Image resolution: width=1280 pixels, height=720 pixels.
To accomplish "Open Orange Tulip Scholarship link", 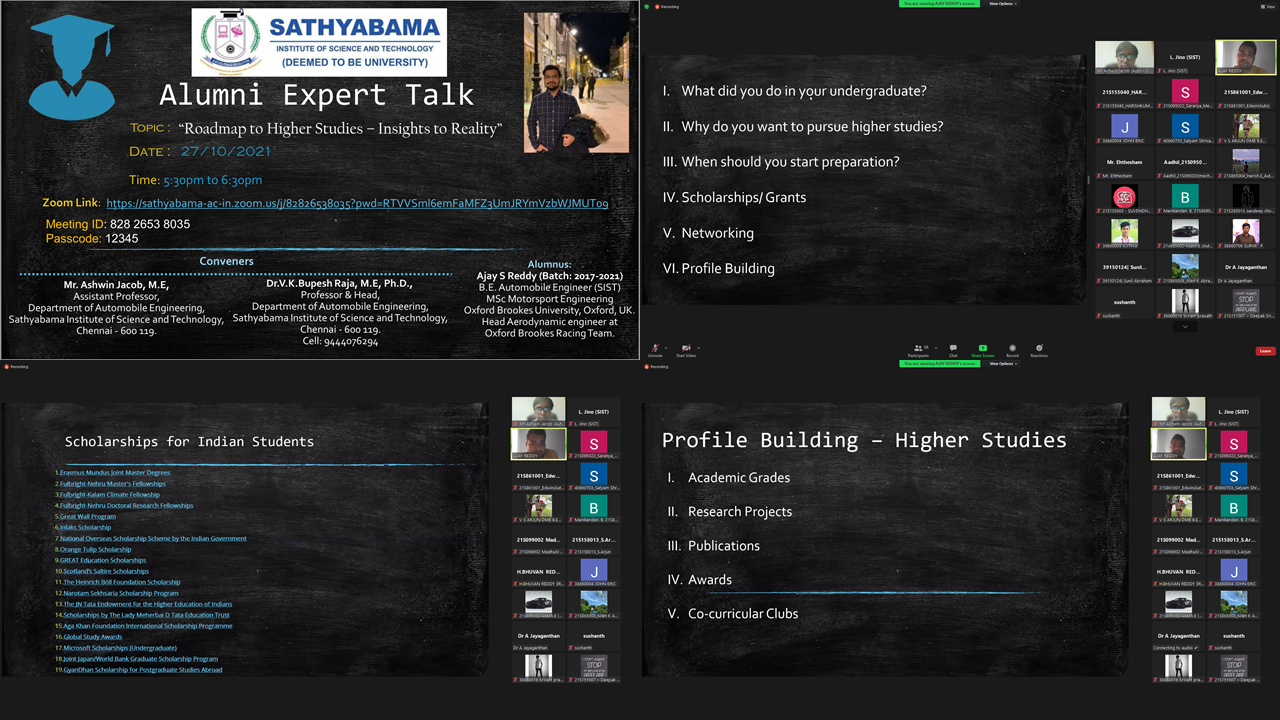I will (x=95, y=549).
